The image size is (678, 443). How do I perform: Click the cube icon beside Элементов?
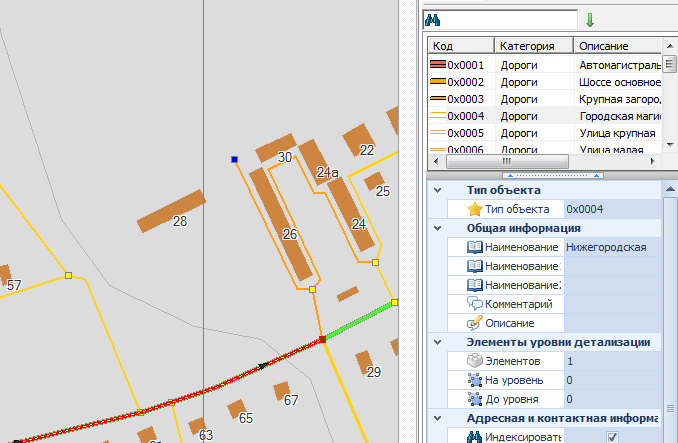pos(474,361)
